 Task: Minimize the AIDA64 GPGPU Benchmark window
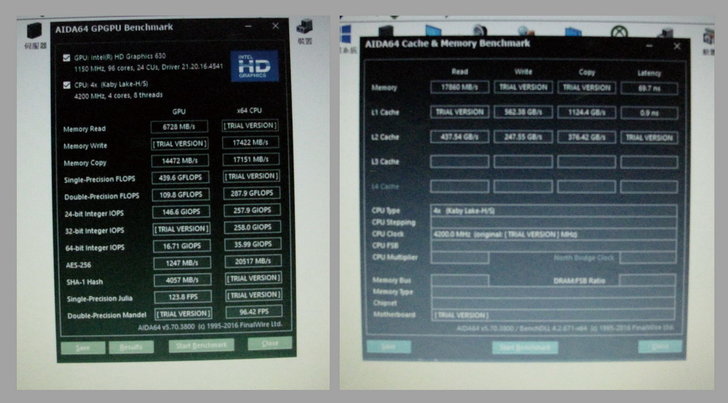click(249, 28)
